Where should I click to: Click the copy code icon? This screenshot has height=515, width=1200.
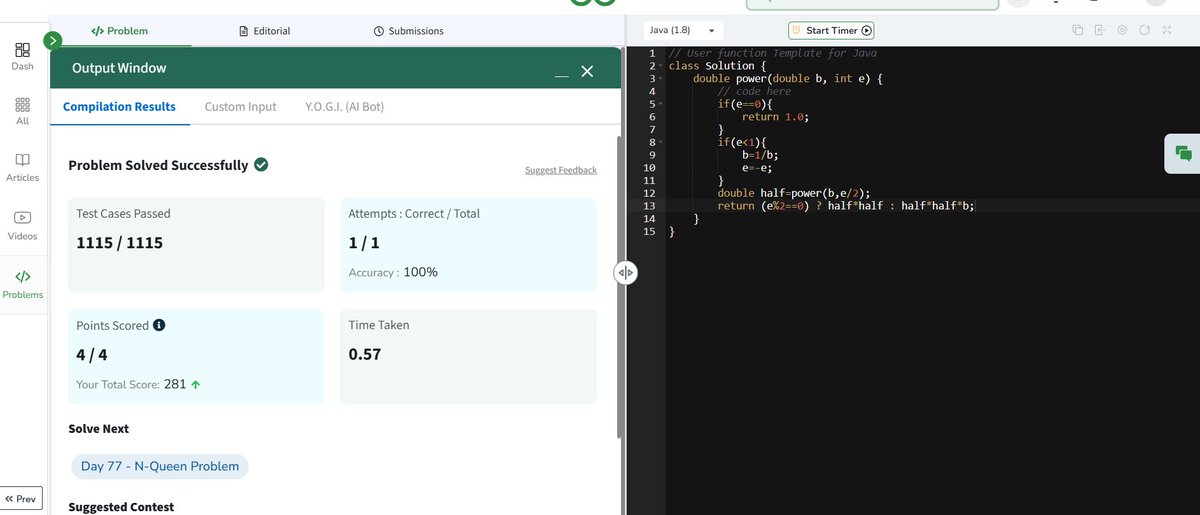[1078, 31]
